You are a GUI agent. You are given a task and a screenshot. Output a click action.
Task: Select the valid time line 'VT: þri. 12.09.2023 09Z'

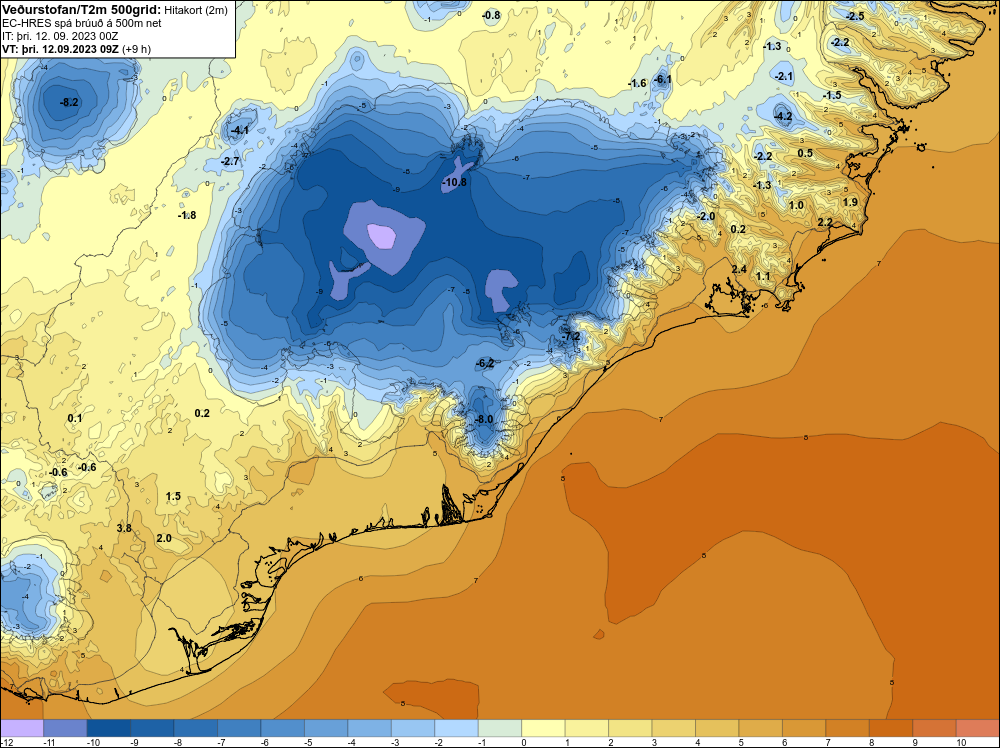click(x=59, y=49)
